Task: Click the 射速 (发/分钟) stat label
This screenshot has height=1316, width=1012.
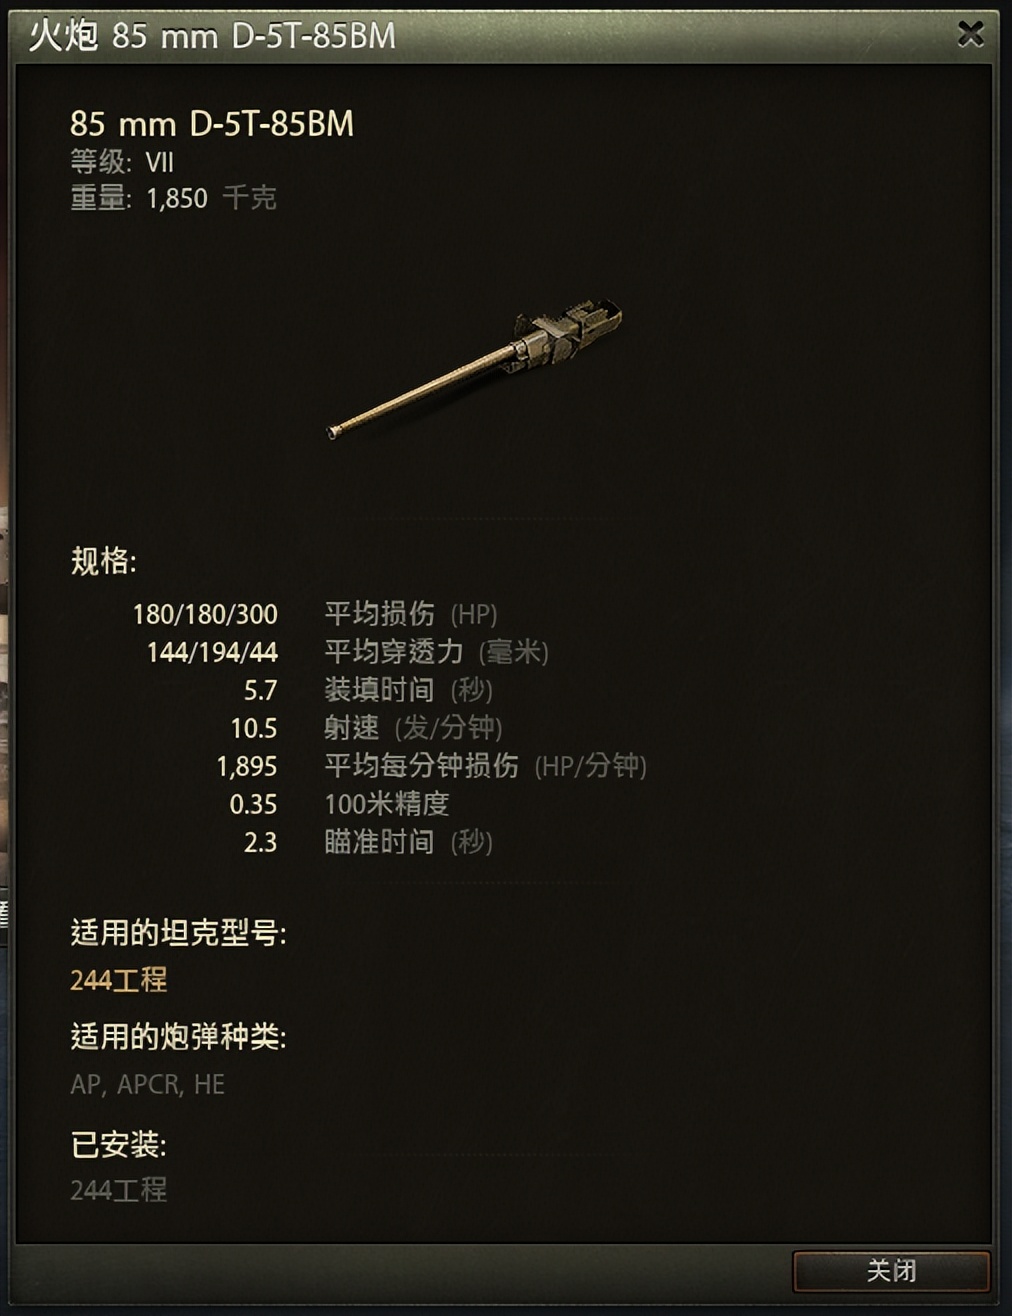Action: coord(413,728)
